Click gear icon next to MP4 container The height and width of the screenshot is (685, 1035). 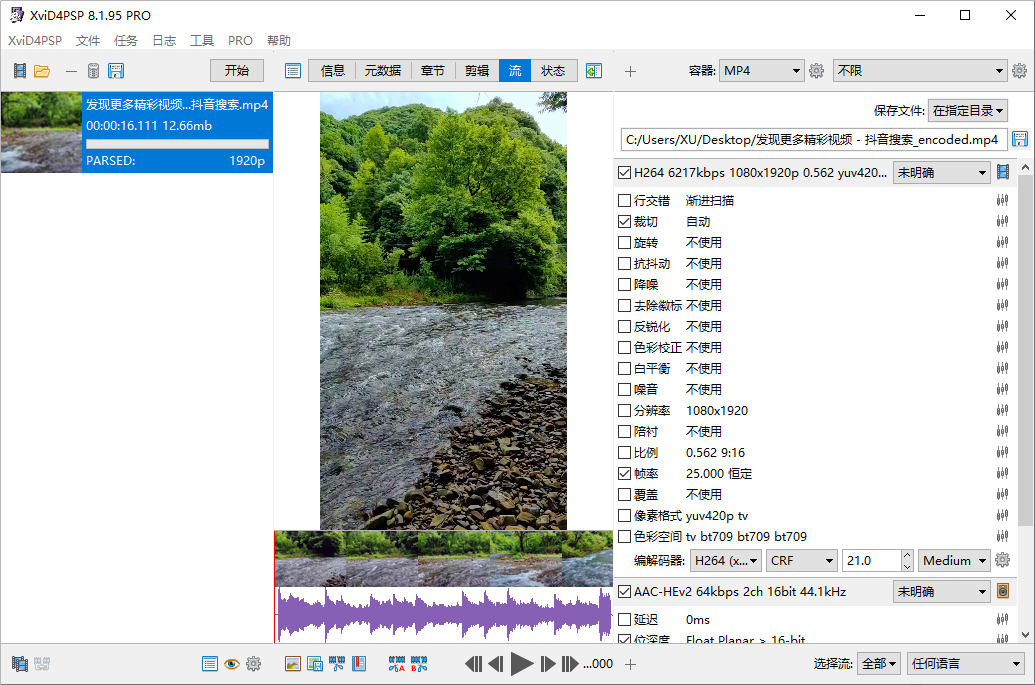pyautogui.click(x=816, y=71)
